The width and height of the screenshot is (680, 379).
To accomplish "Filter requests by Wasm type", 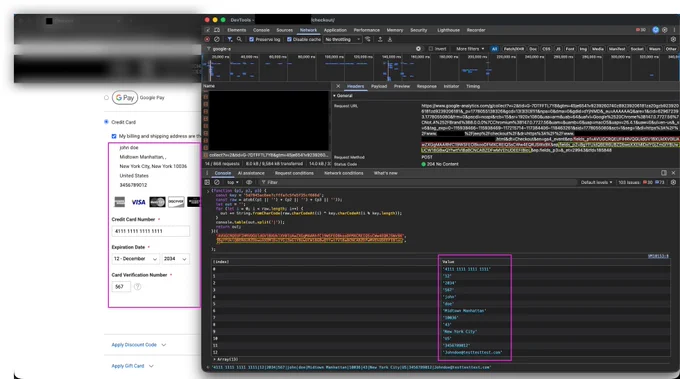I will (654, 49).
